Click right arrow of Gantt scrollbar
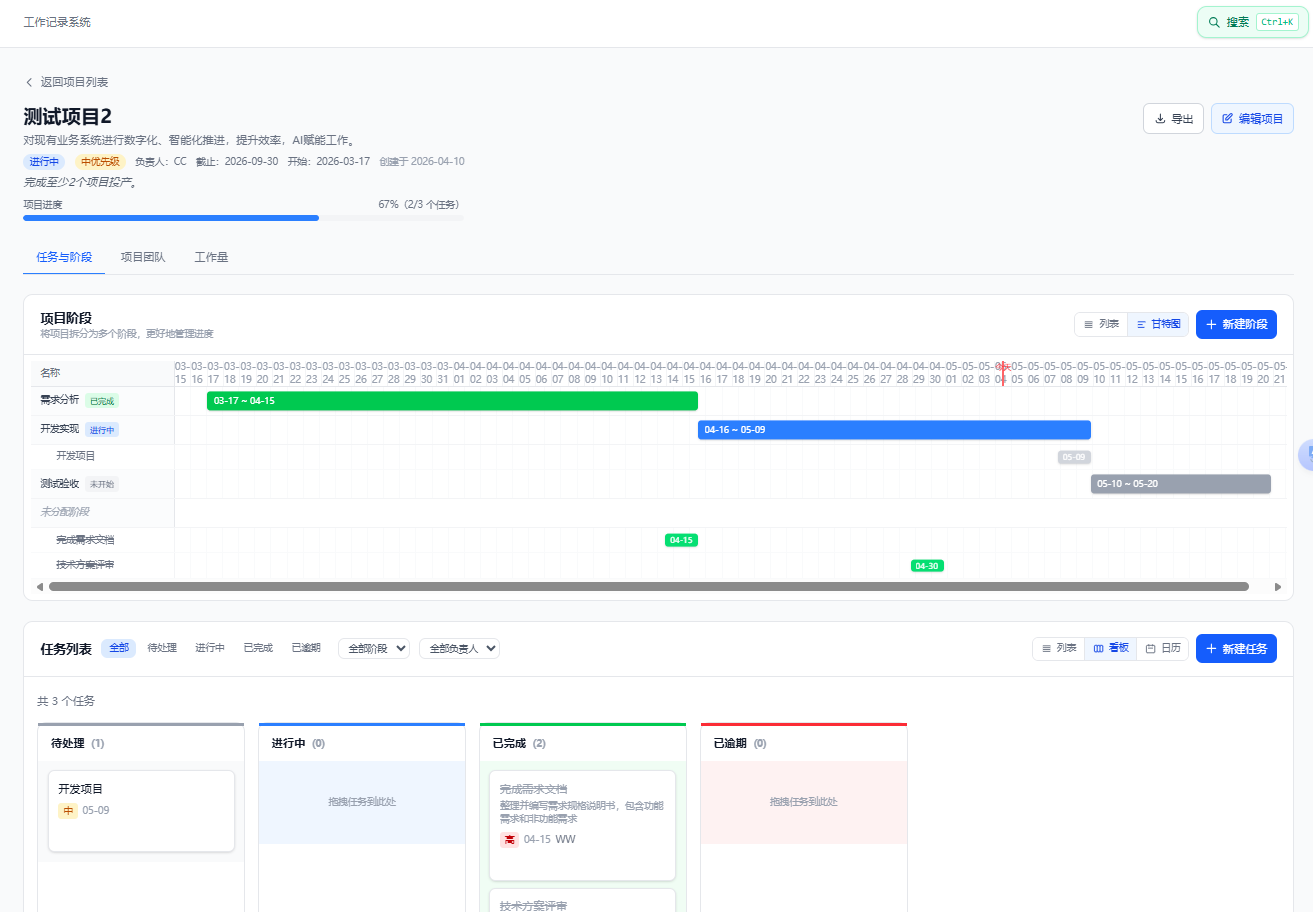The image size is (1313, 912). point(1278,587)
